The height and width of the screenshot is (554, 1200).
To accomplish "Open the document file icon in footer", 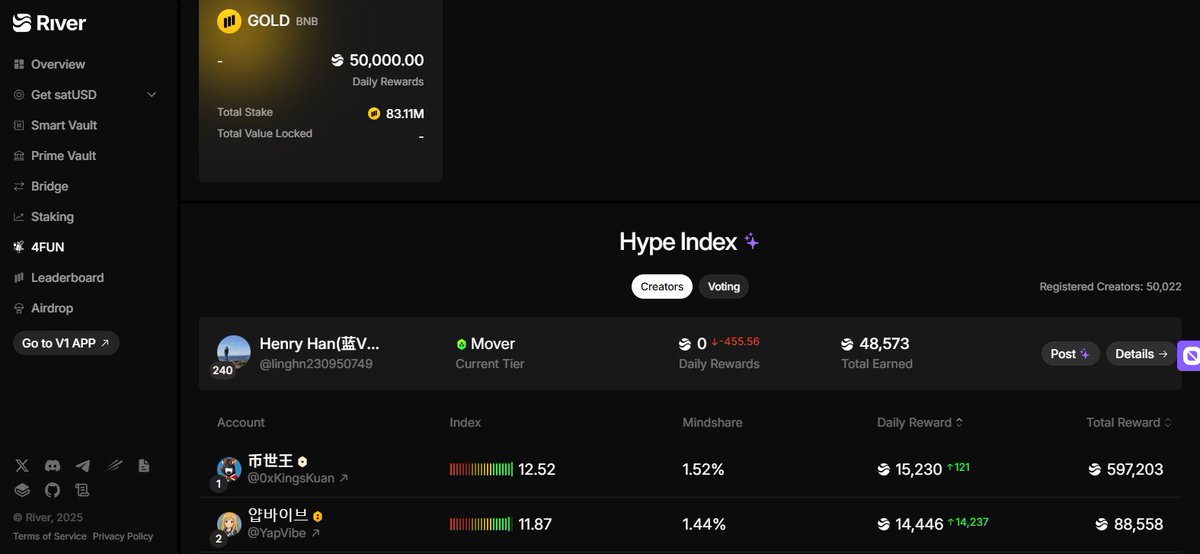I will coord(144,466).
